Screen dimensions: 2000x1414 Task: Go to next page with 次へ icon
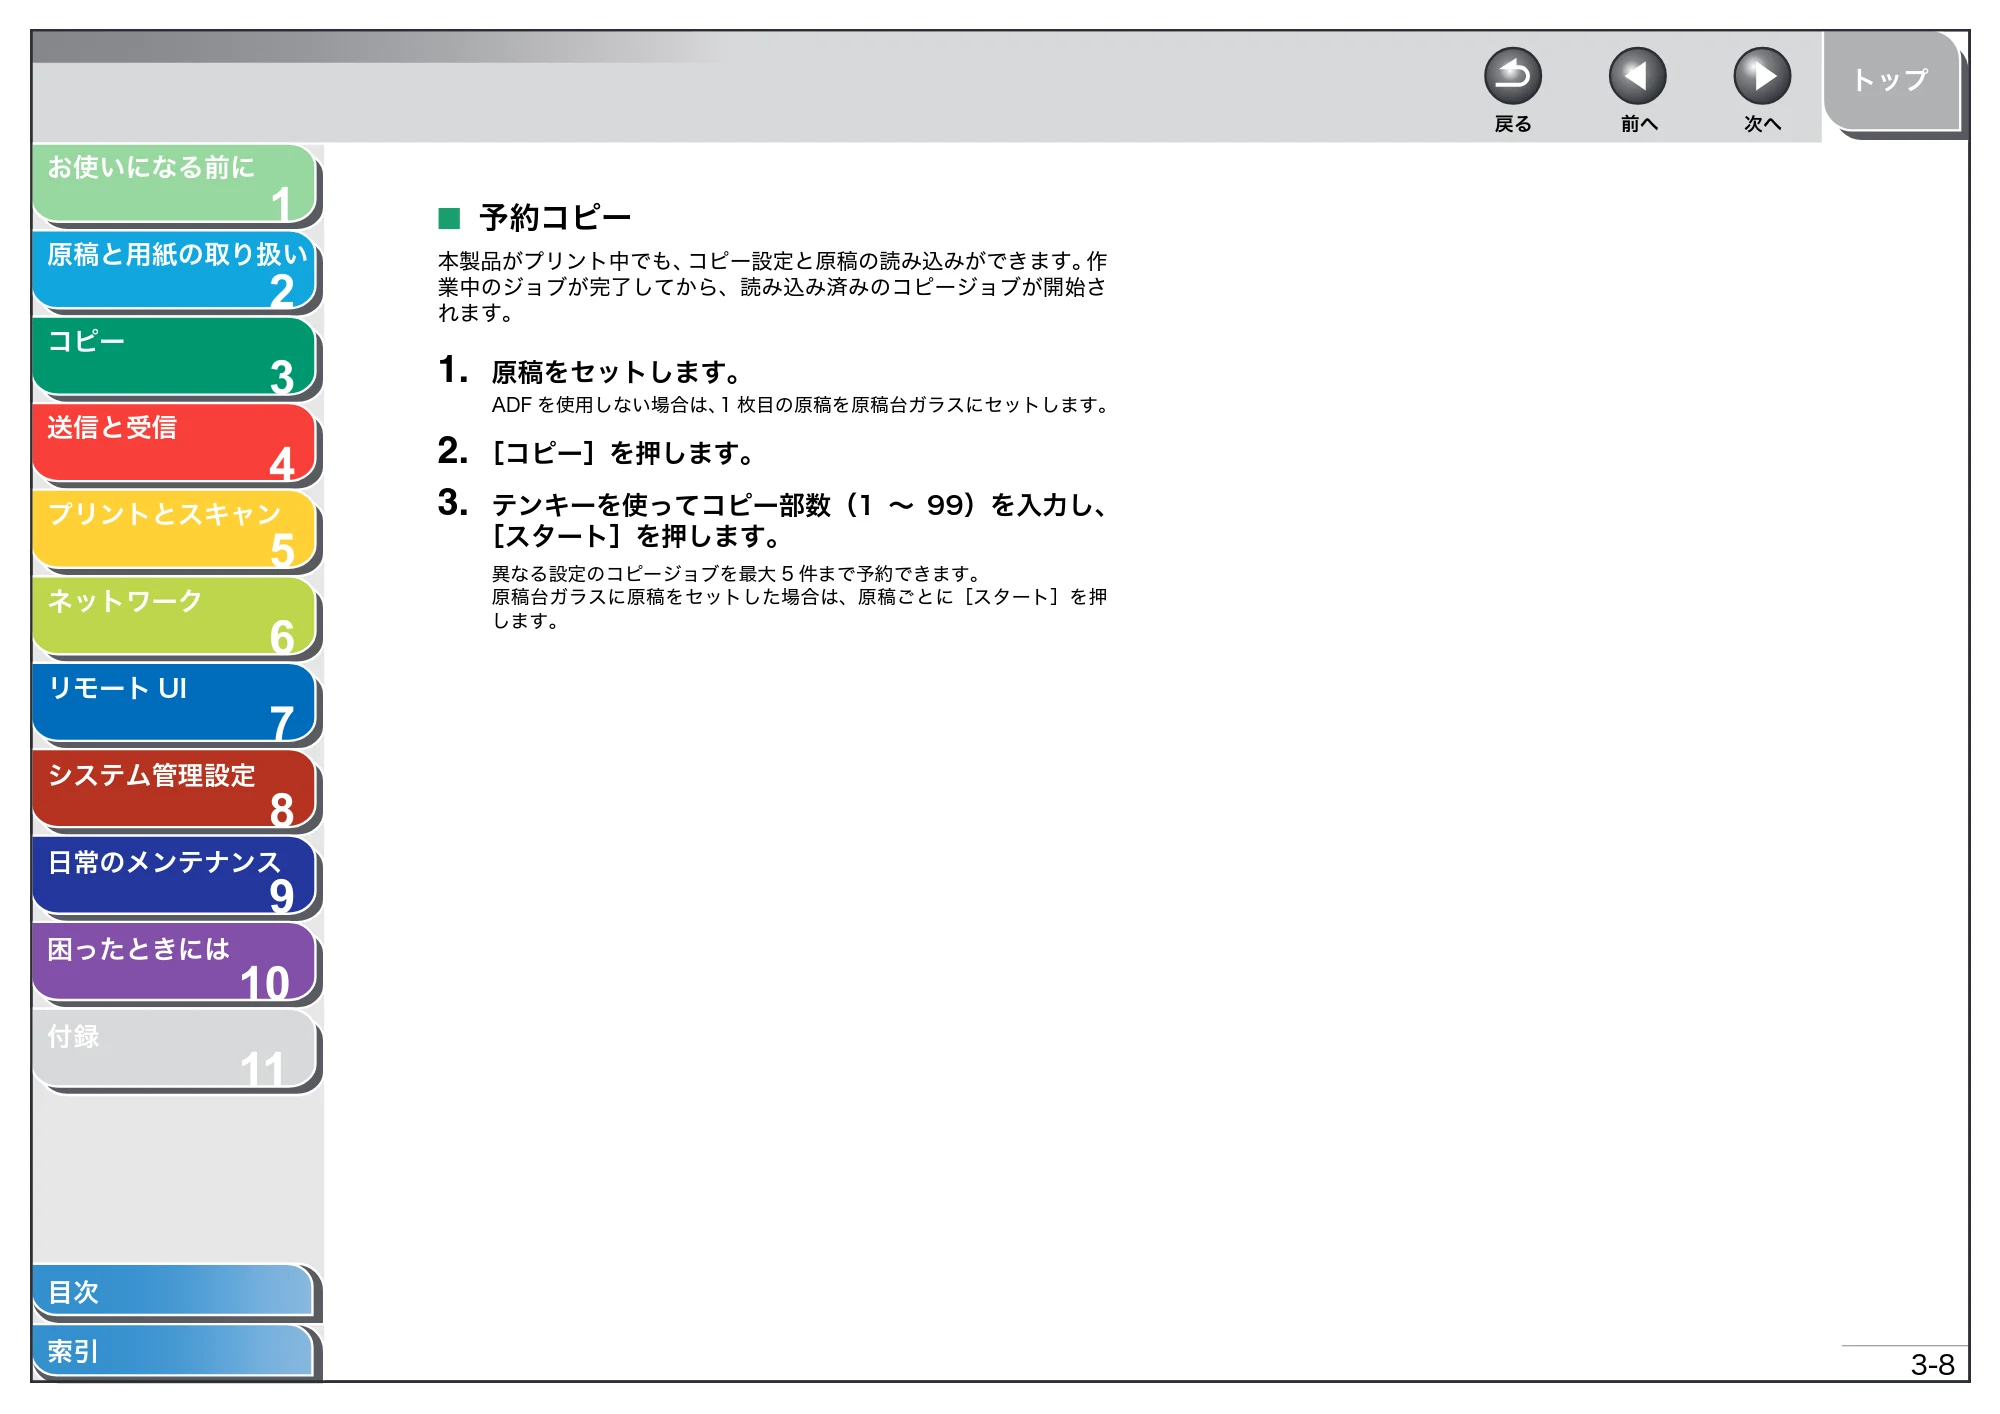pos(1761,76)
